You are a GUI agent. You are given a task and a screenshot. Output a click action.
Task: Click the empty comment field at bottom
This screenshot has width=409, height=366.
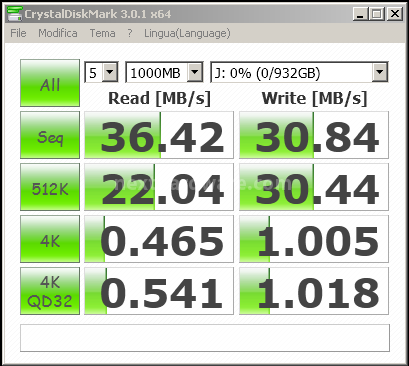click(205, 338)
